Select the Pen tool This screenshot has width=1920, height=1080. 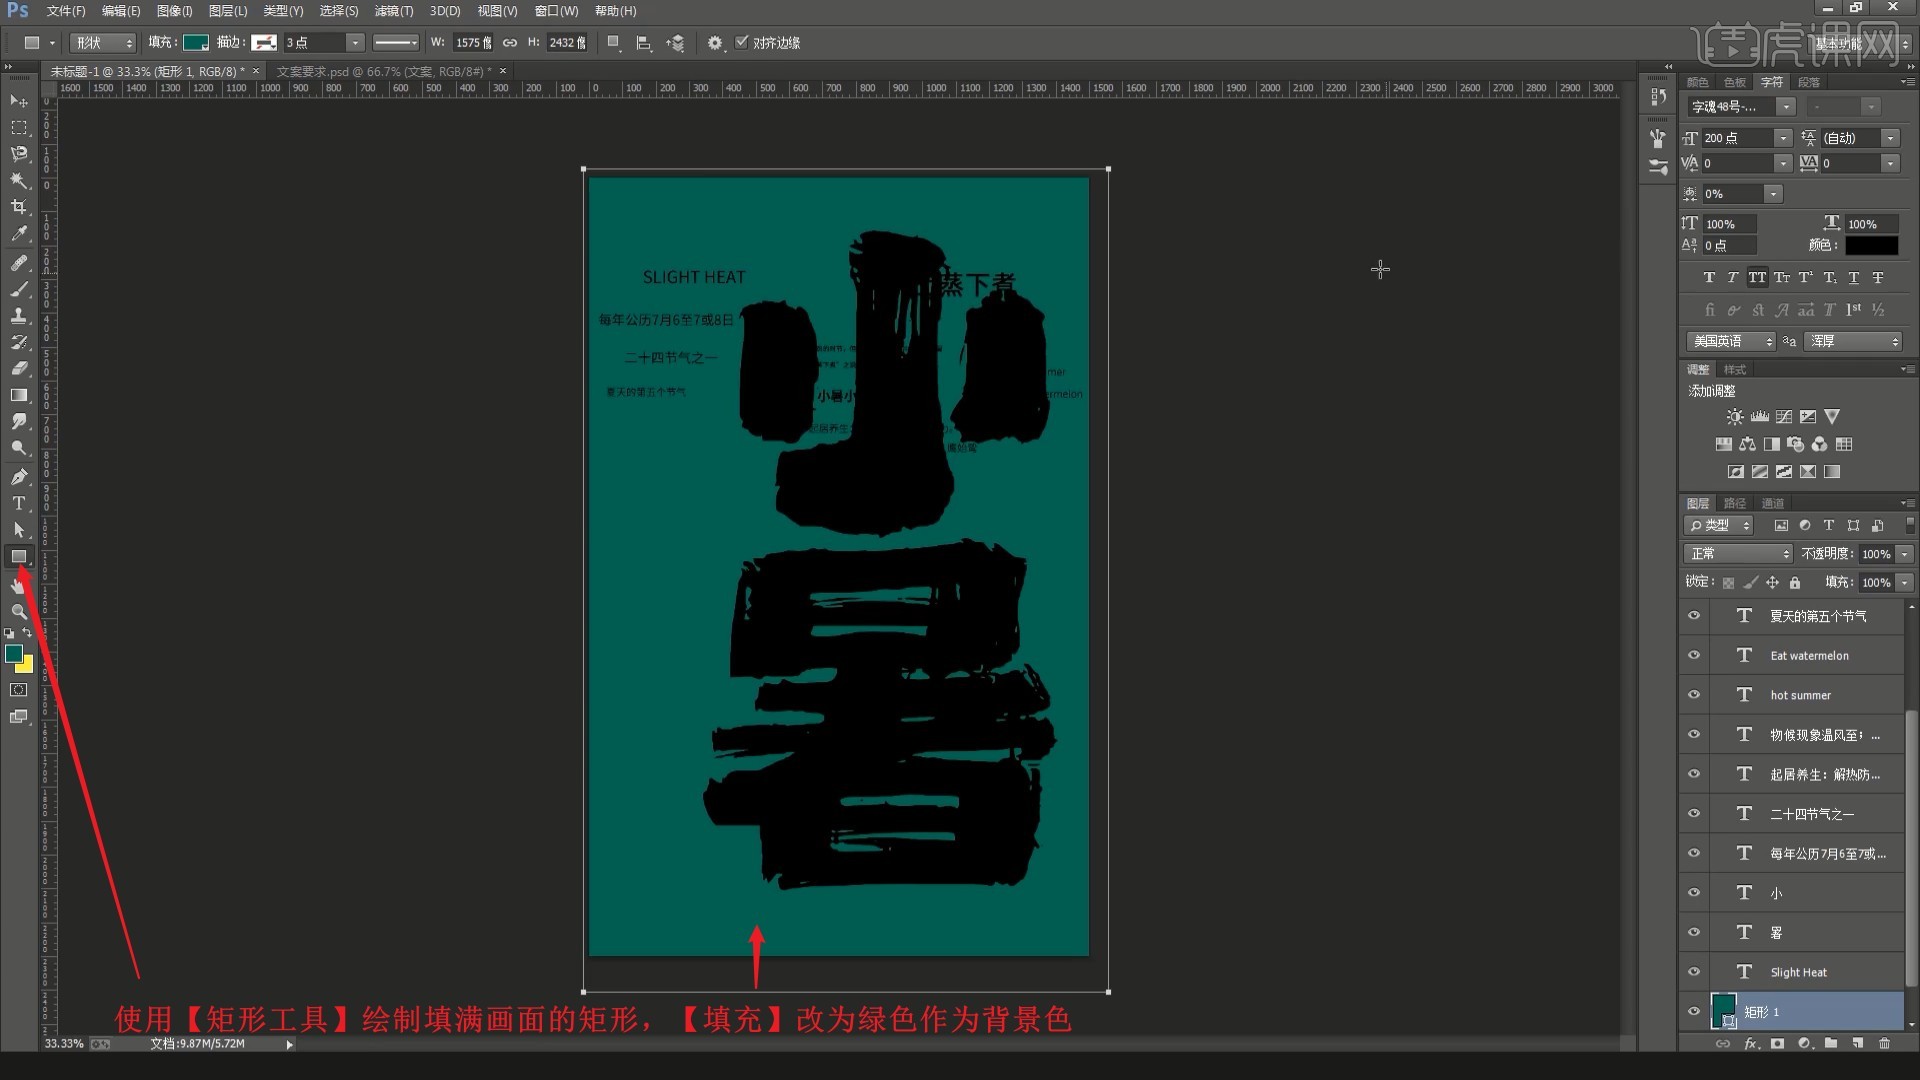coord(19,477)
